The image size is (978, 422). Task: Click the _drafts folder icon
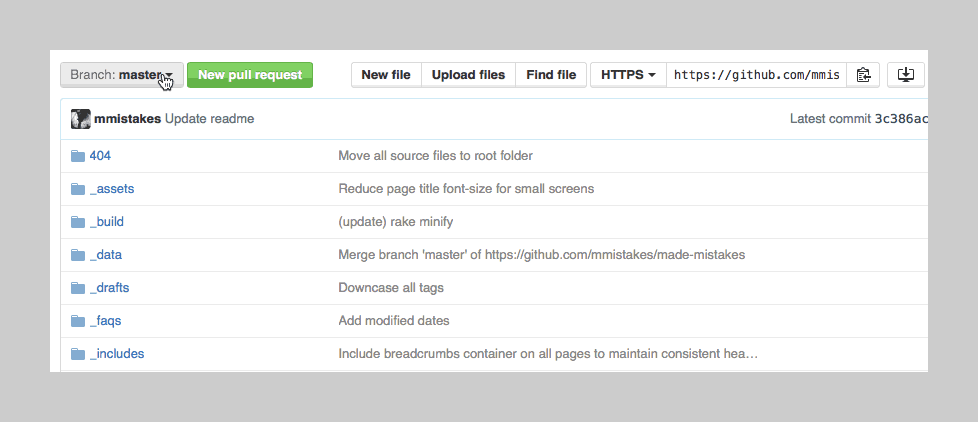[x=78, y=288]
